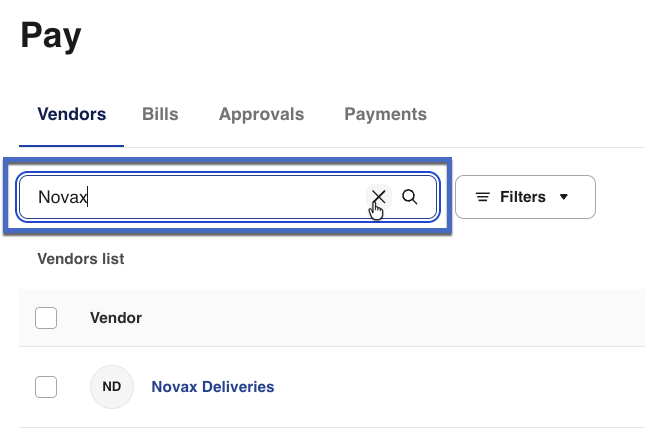Select the Payments tab
The width and height of the screenshot is (645, 445).
(385, 114)
